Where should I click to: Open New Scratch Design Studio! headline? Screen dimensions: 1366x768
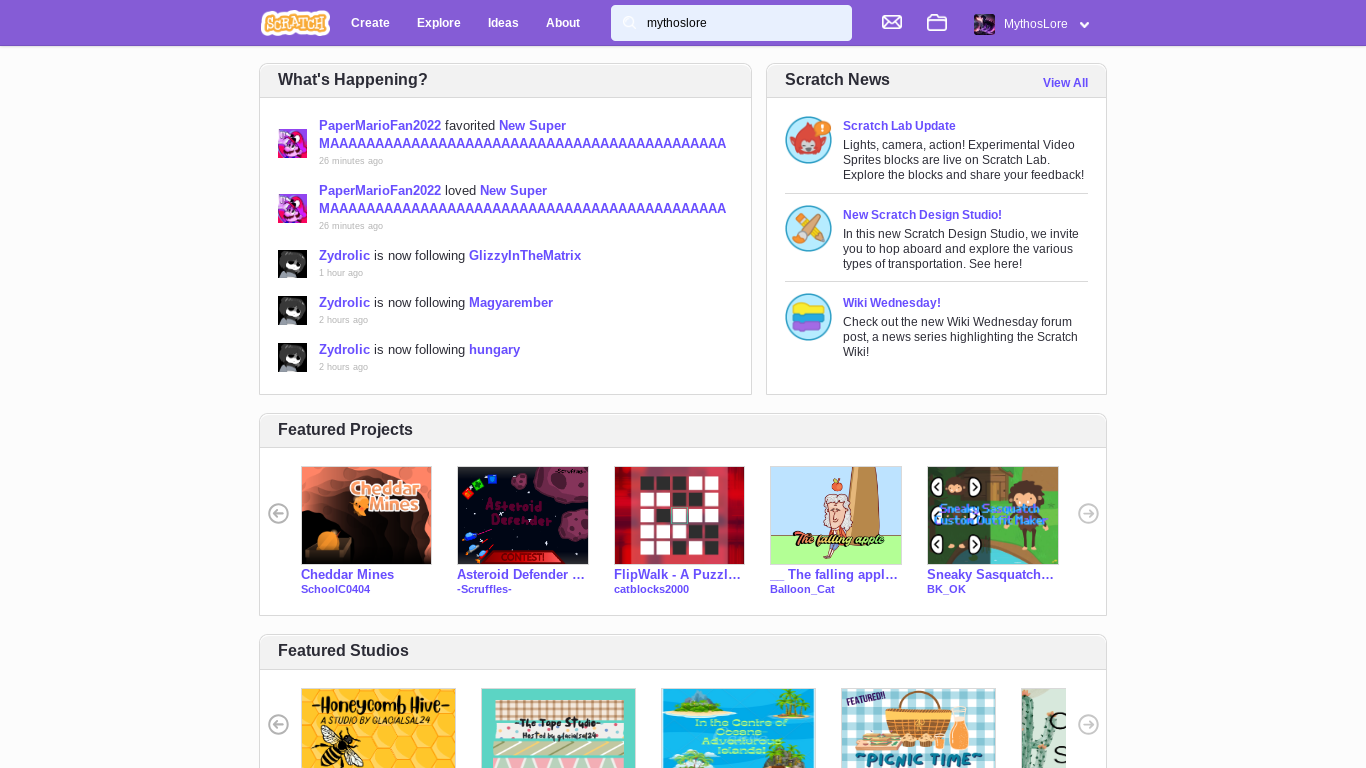click(922, 215)
